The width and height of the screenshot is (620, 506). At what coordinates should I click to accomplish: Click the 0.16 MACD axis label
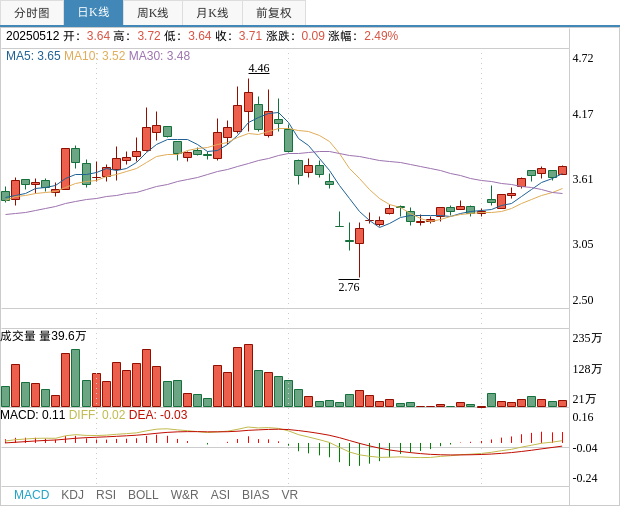click(583, 417)
